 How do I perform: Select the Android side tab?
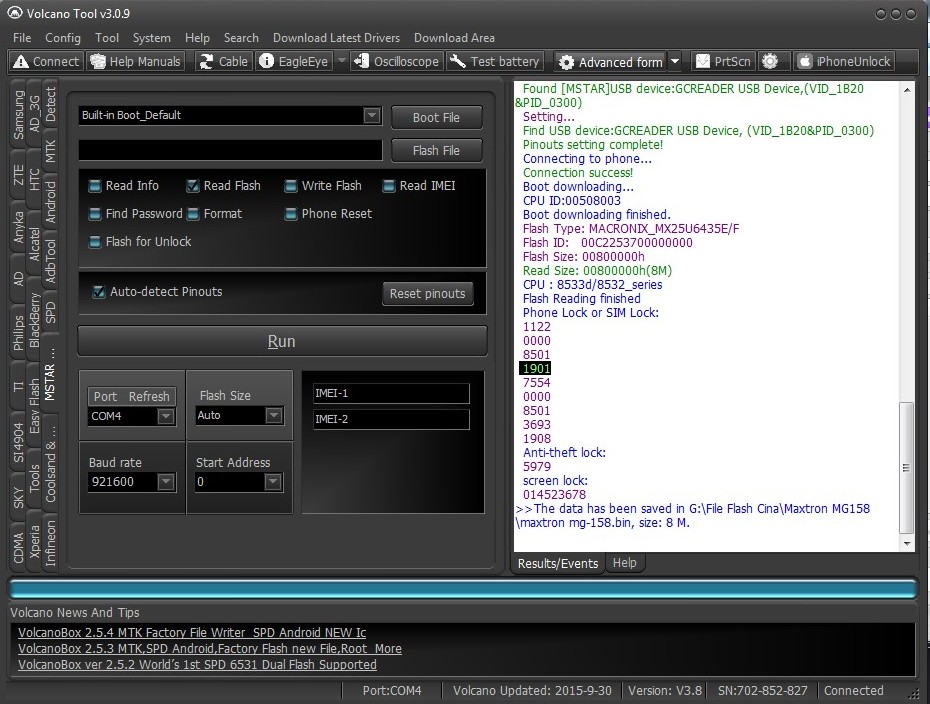coord(50,202)
